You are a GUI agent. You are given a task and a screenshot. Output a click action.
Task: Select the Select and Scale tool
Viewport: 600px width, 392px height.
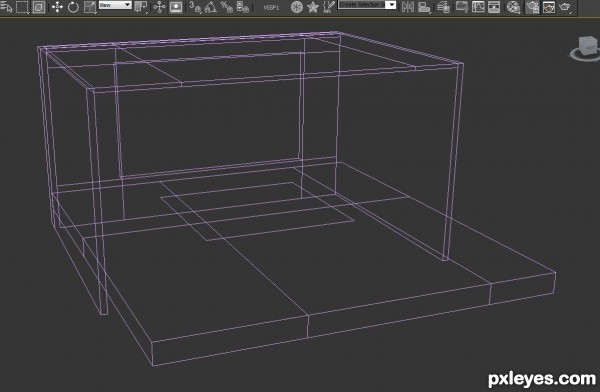90,7
